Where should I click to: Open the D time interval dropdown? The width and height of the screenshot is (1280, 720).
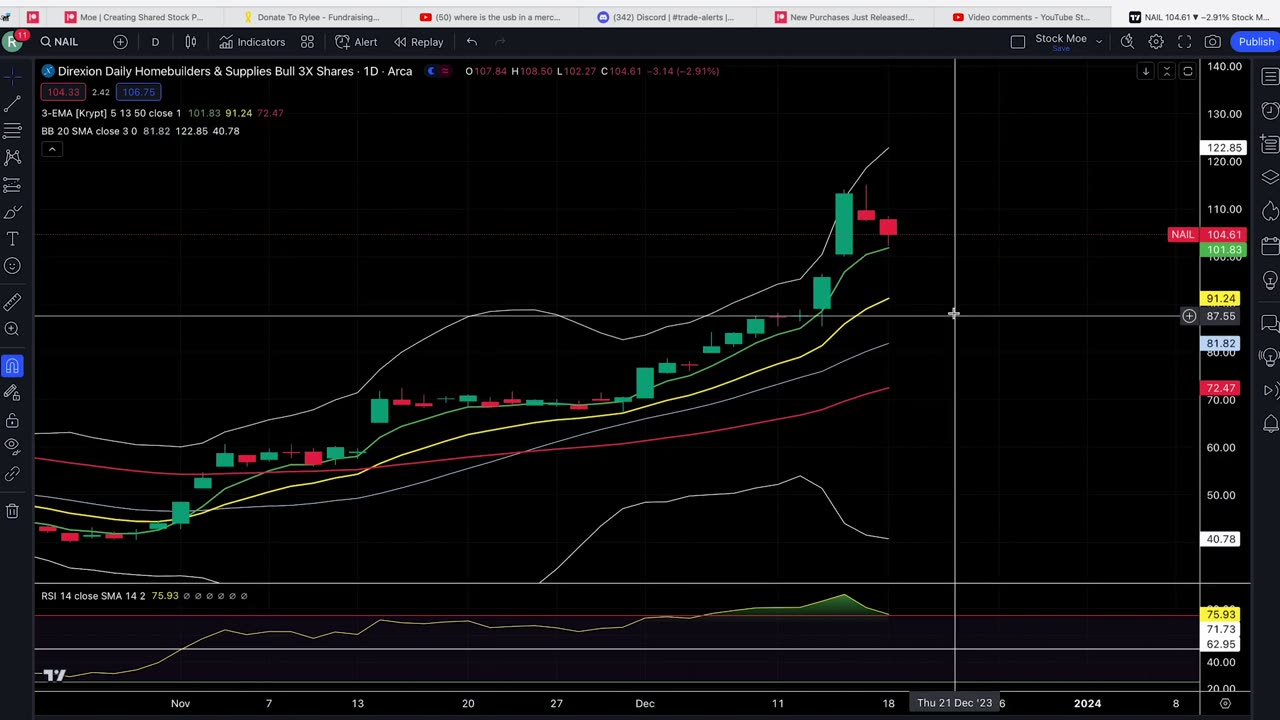click(155, 42)
